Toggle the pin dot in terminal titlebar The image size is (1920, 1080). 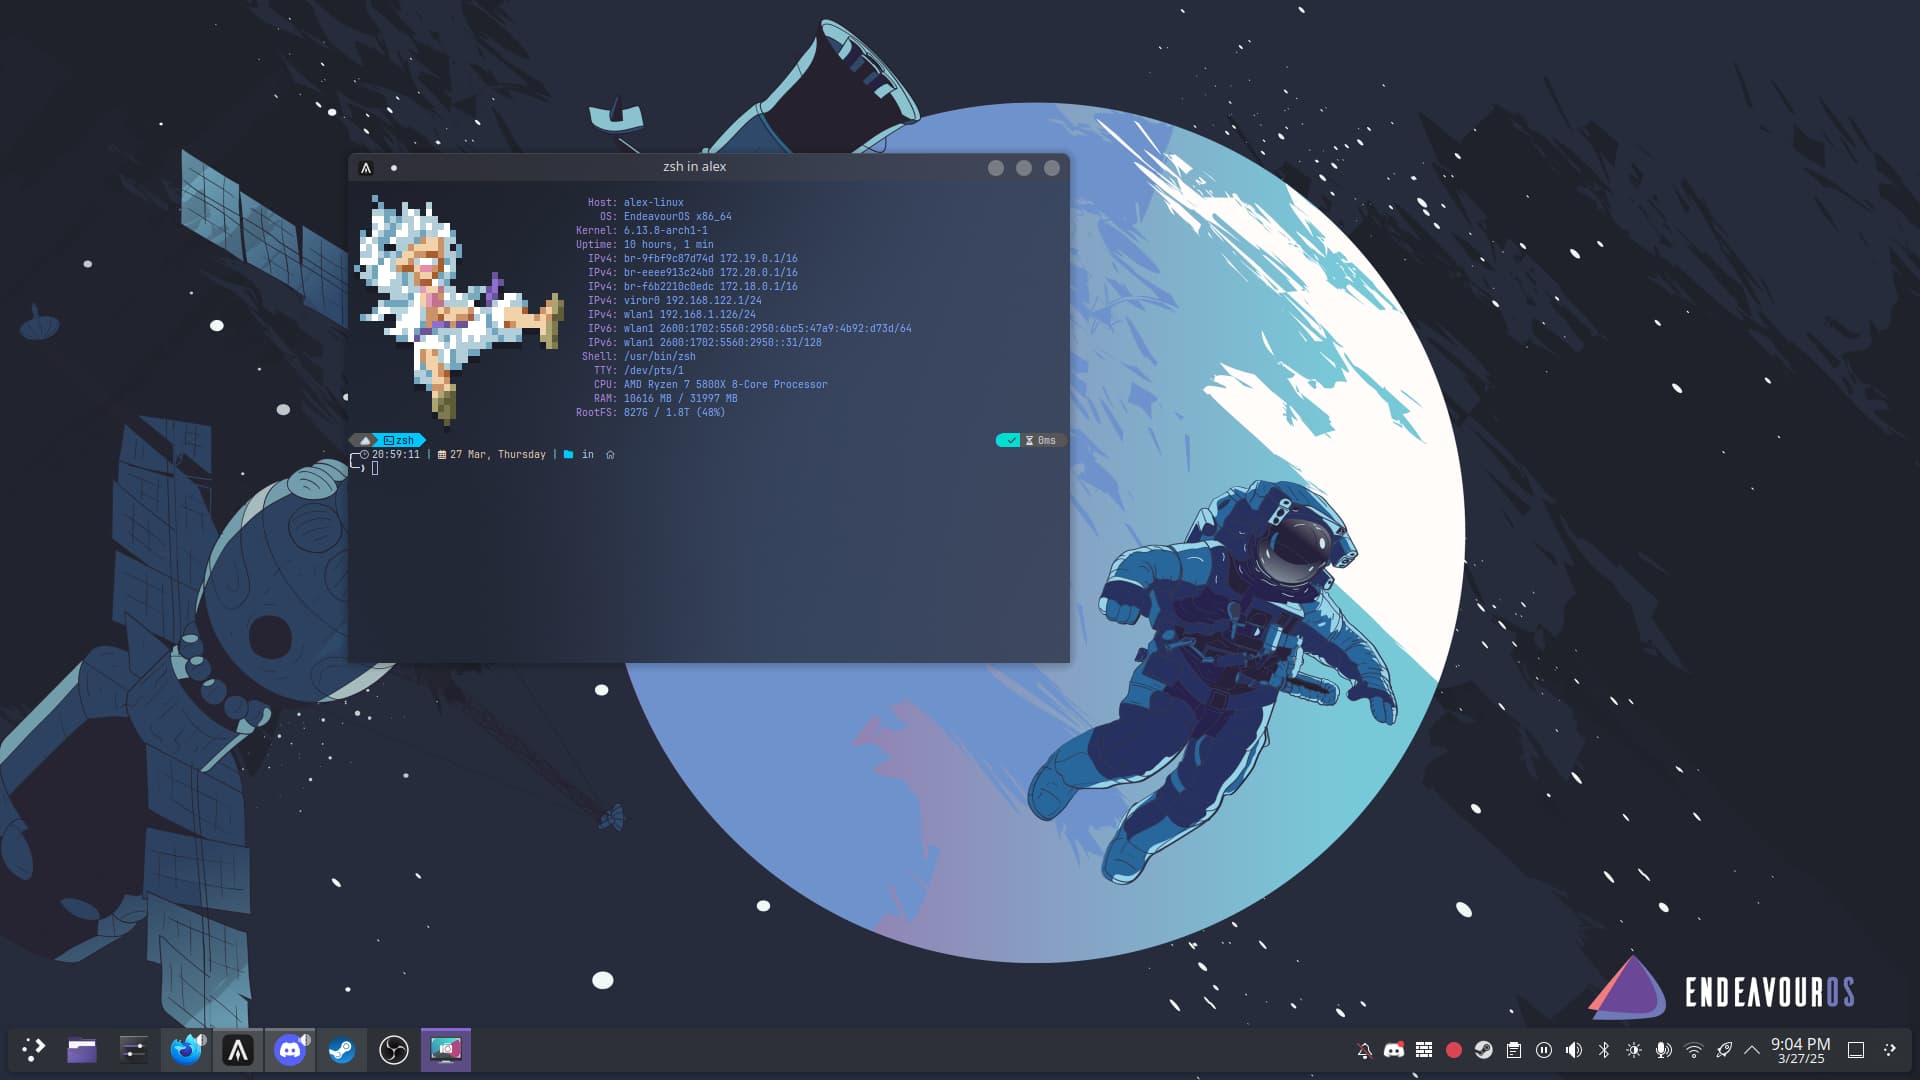click(394, 168)
